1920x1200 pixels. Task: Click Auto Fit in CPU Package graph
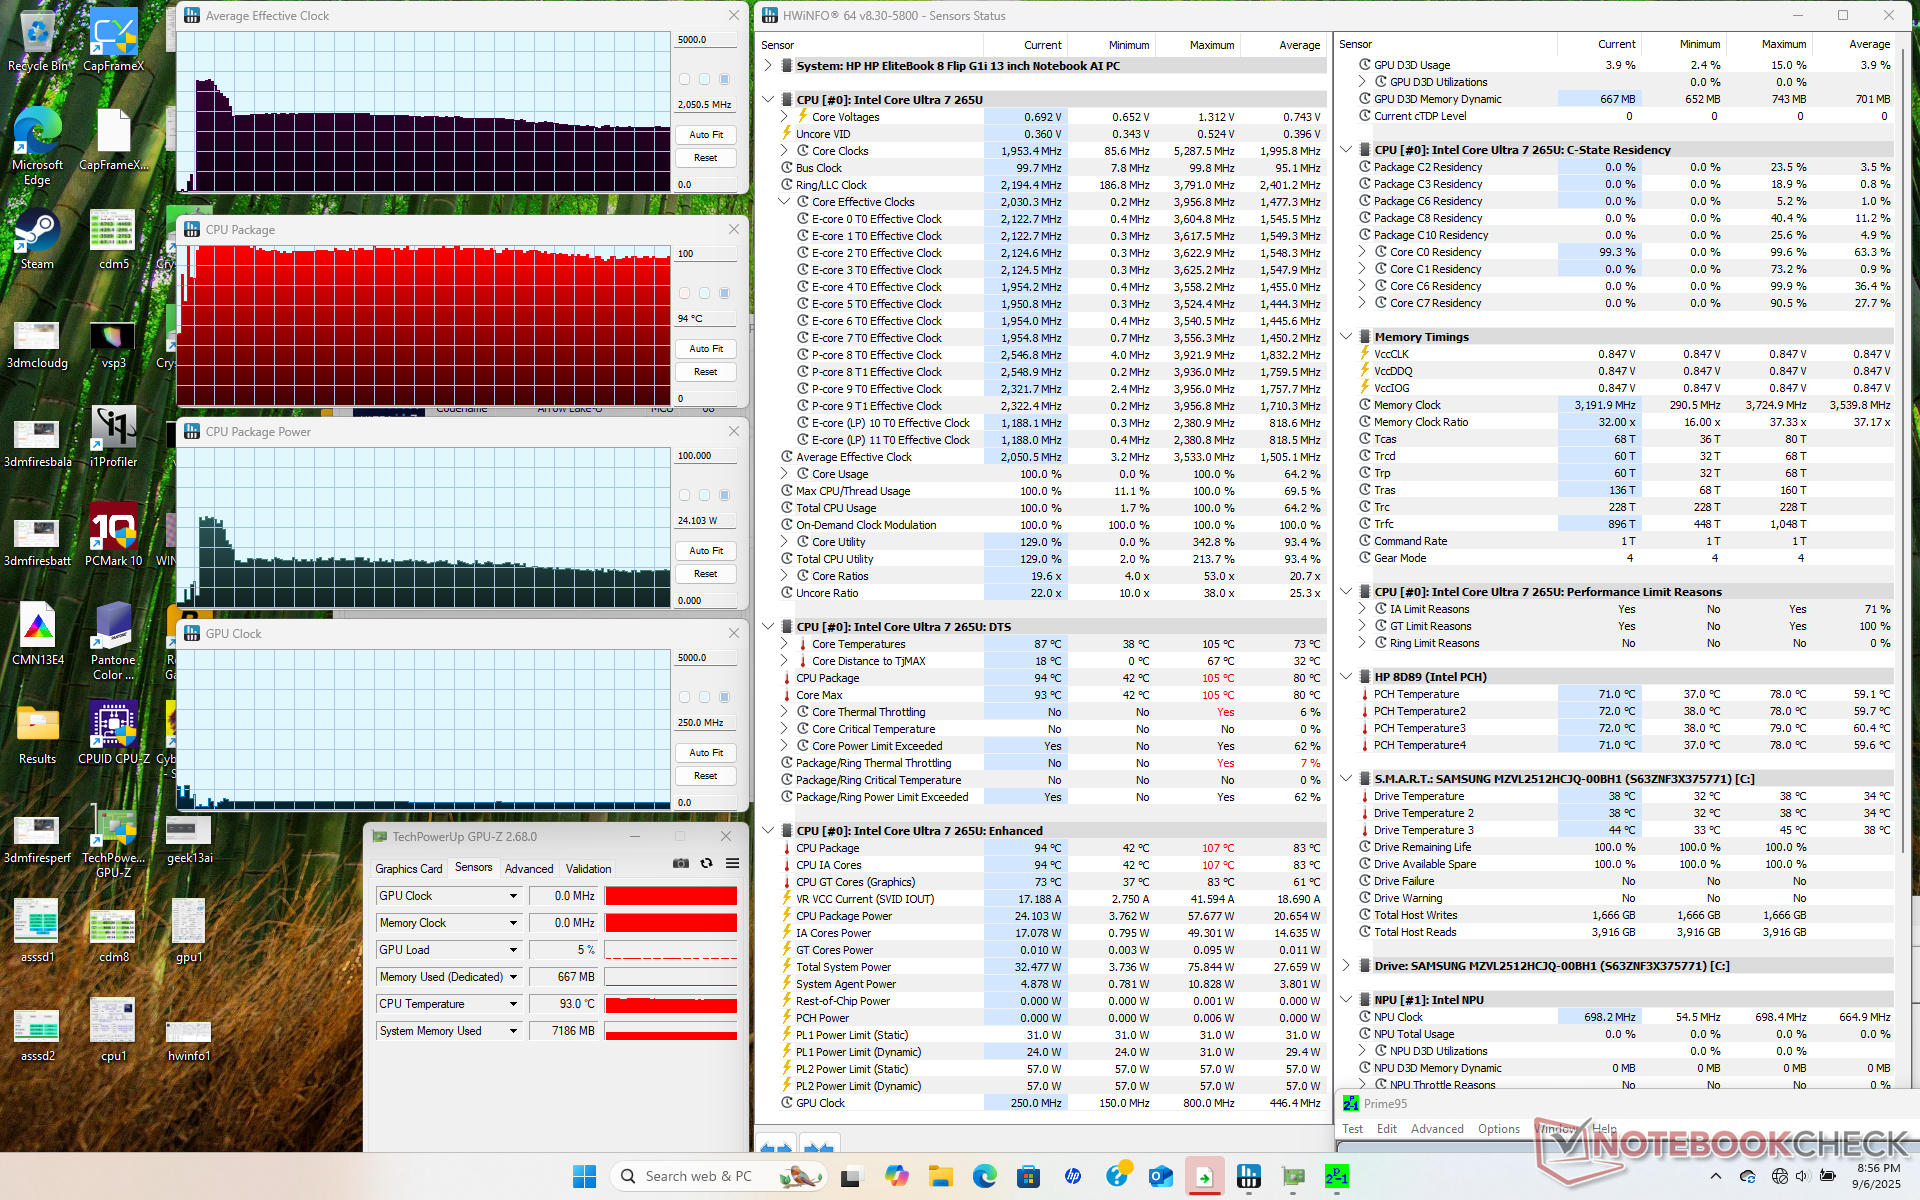(x=705, y=349)
